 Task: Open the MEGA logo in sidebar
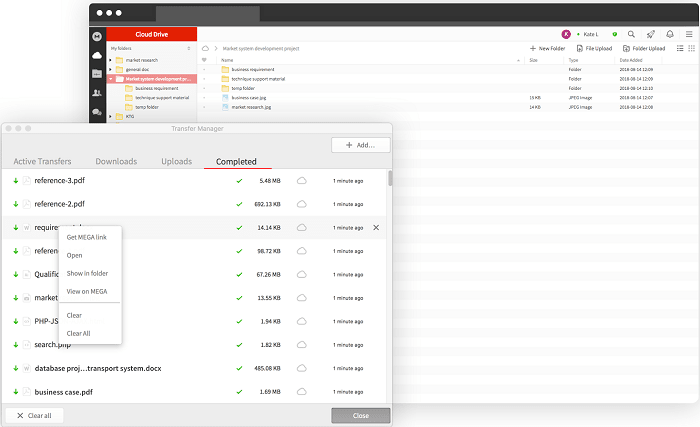point(97,36)
